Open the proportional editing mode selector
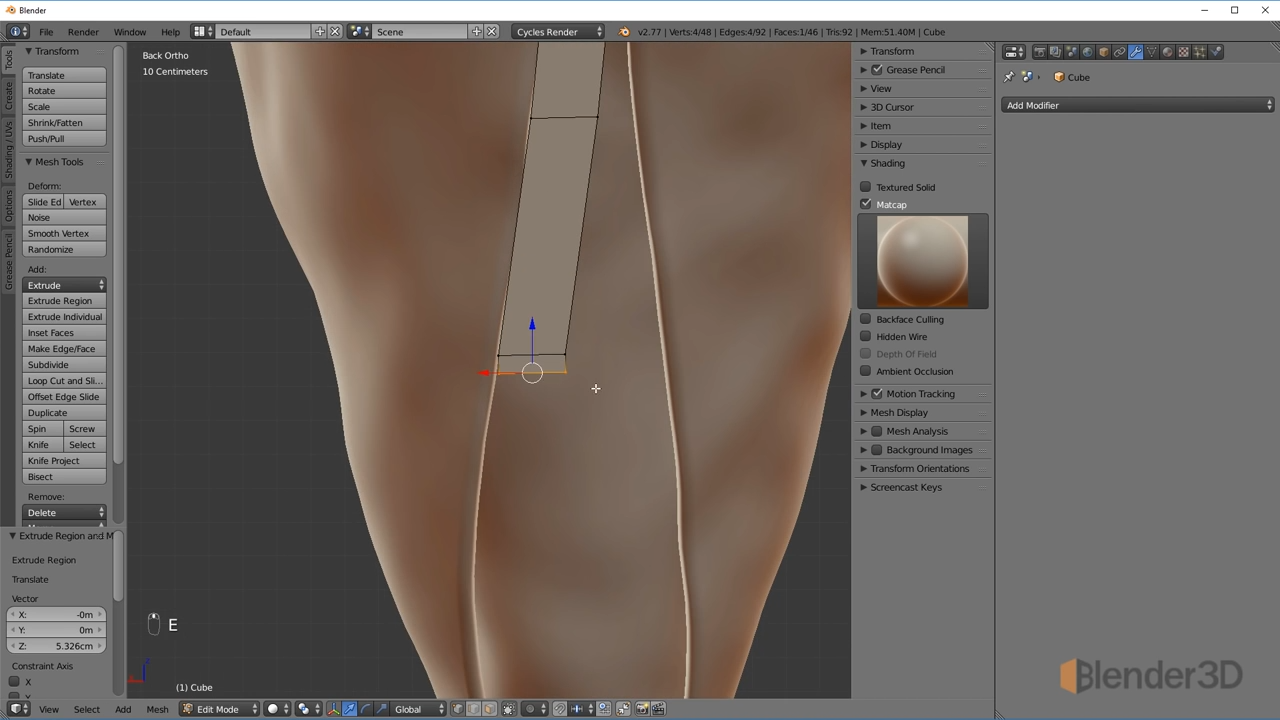The width and height of the screenshot is (1280, 720). [535, 709]
